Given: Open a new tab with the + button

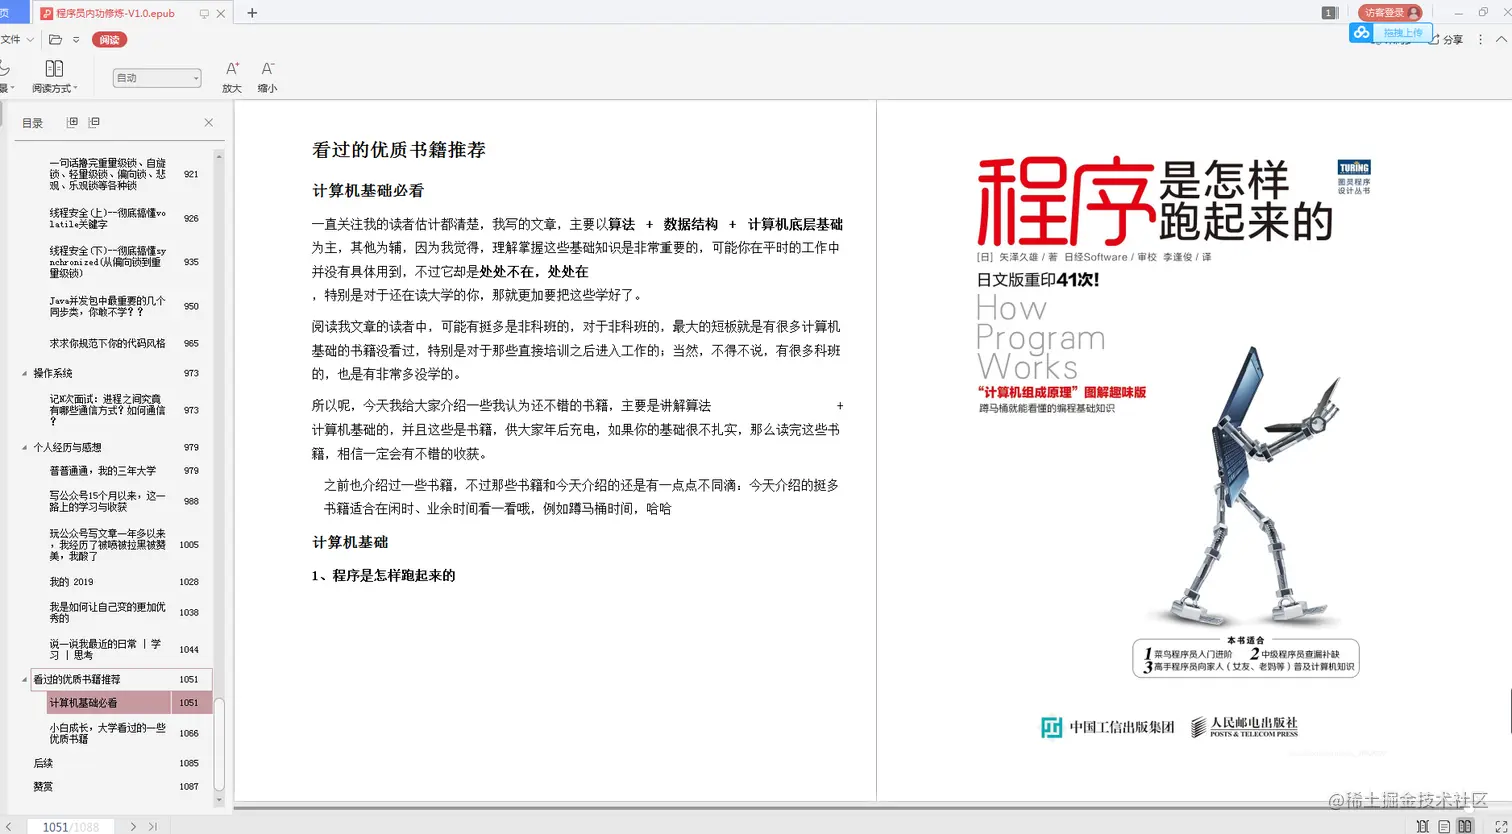Looking at the screenshot, I should pyautogui.click(x=253, y=13).
